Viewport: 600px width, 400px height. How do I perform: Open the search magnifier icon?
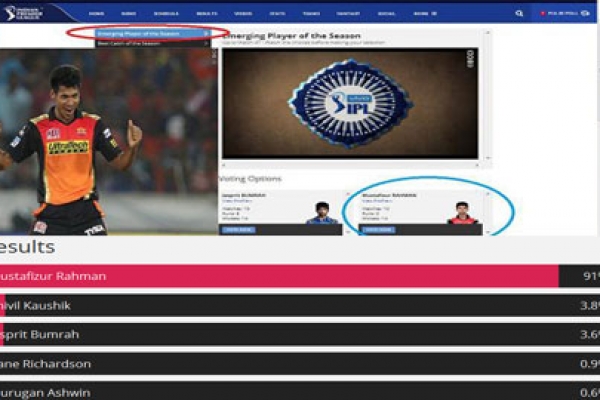tap(519, 14)
